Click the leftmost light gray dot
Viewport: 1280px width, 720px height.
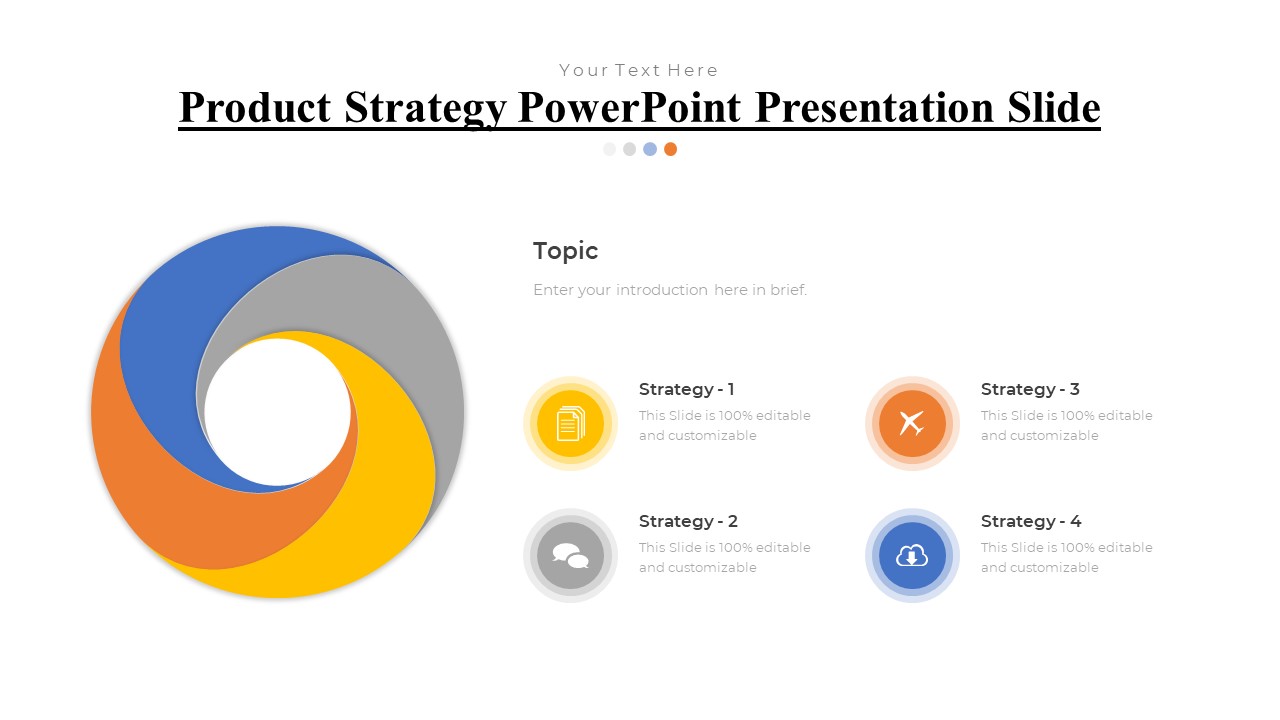609,149
